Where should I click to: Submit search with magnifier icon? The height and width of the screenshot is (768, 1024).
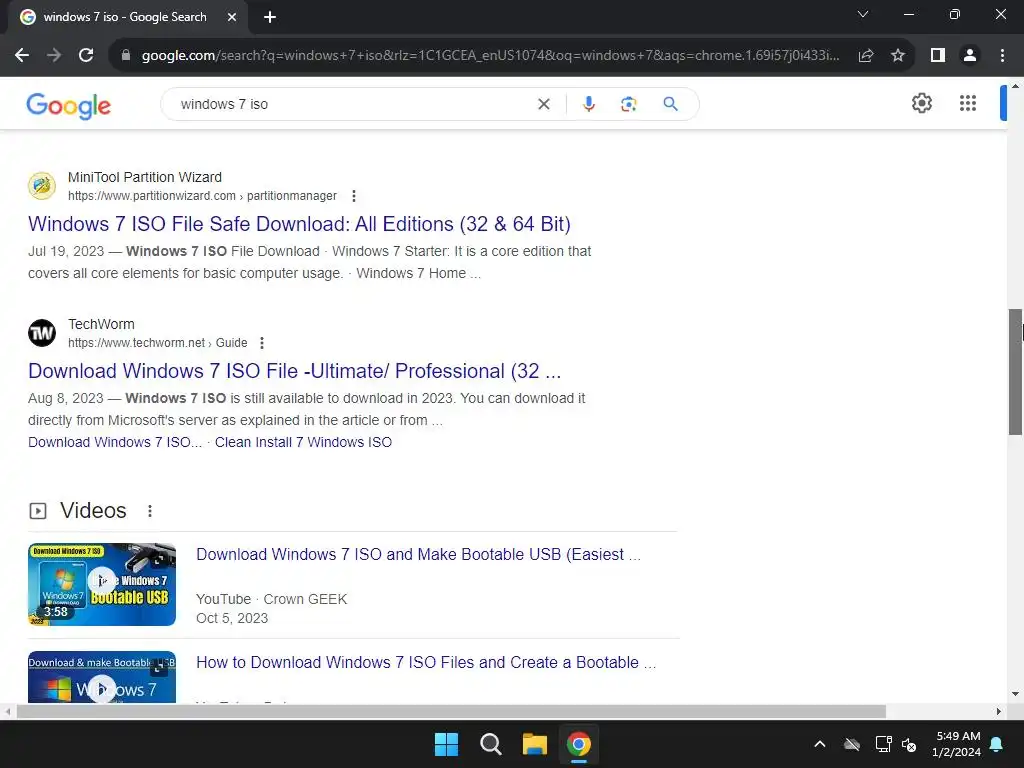click(671, 104)
